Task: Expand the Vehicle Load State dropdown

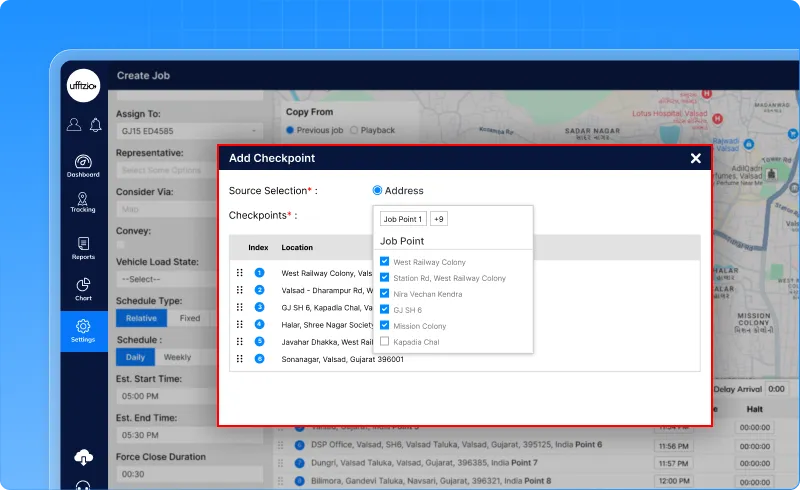Action: point(188,279)
